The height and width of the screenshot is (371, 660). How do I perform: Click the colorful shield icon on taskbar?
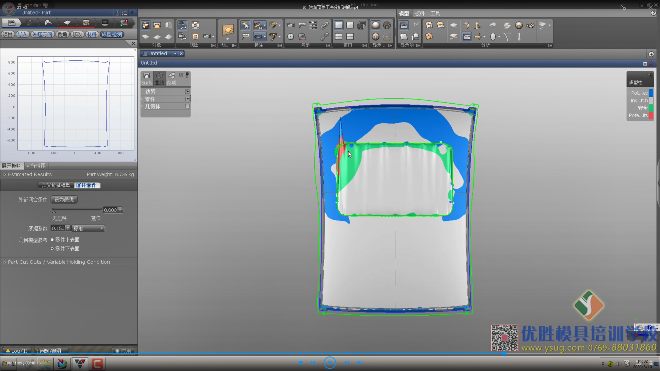tap(62, 363)
